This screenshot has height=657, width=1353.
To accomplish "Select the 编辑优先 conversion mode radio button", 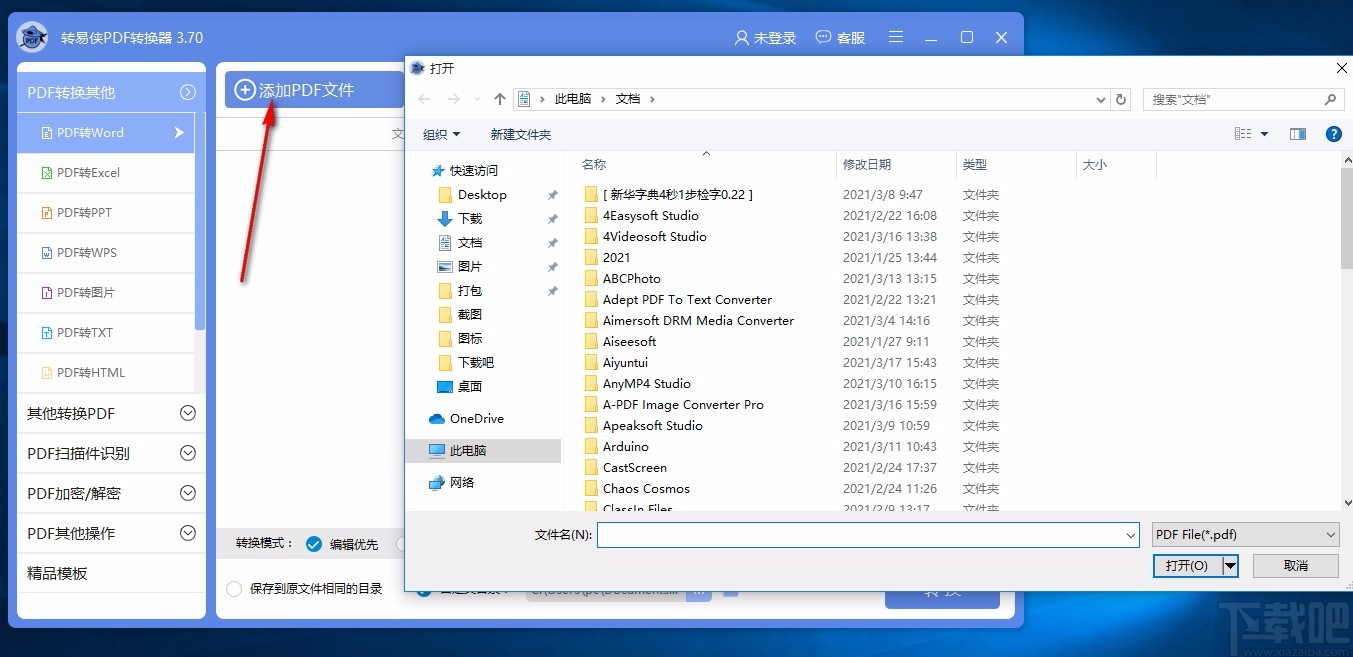I will tap(314, 544).
